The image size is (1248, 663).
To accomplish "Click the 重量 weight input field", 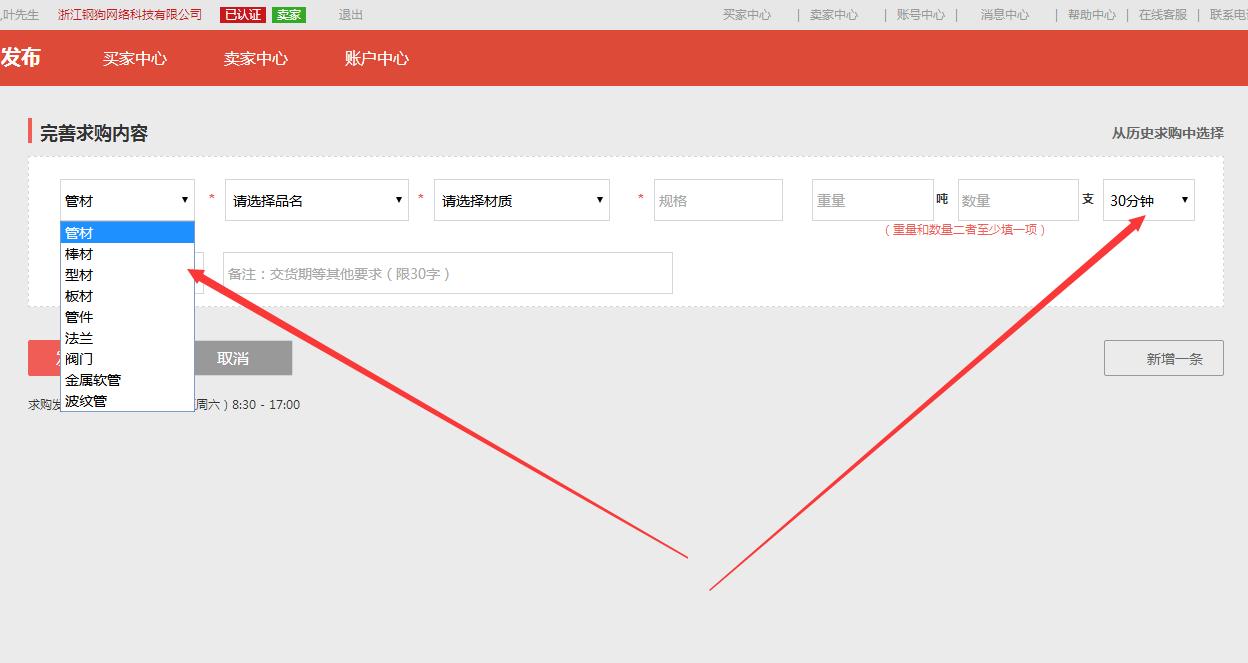I will (870, 199).
